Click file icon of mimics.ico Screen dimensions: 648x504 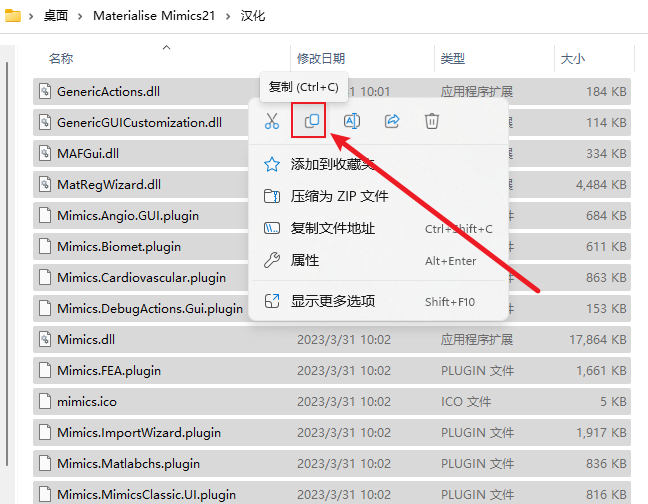(45, 401)
